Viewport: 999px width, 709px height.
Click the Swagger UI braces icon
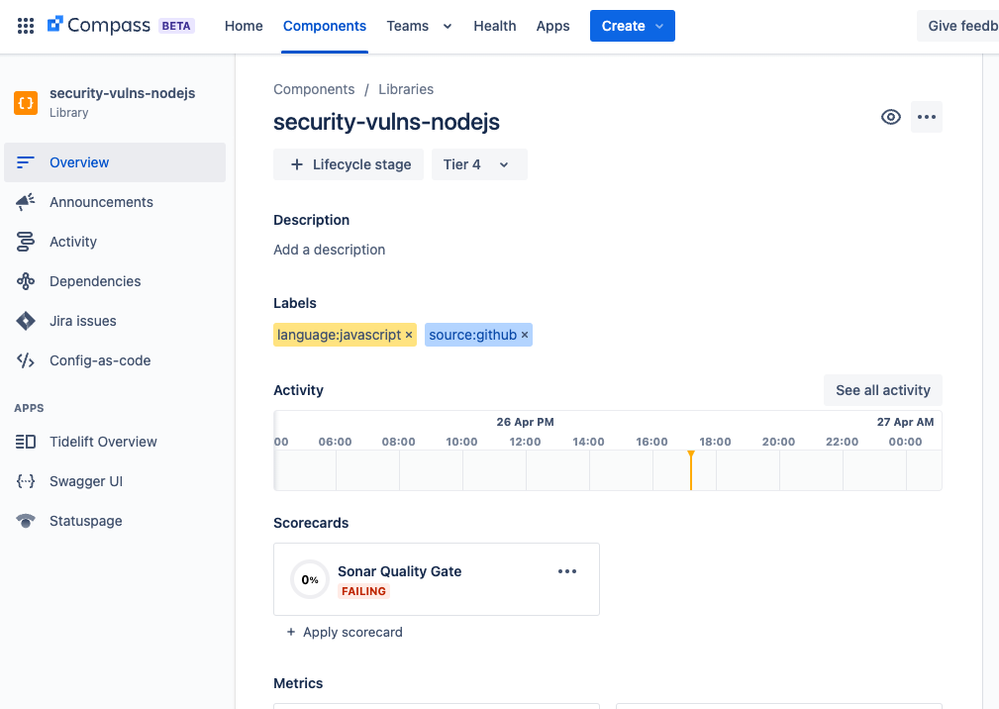pyautogui.click(x=25, y=481)
